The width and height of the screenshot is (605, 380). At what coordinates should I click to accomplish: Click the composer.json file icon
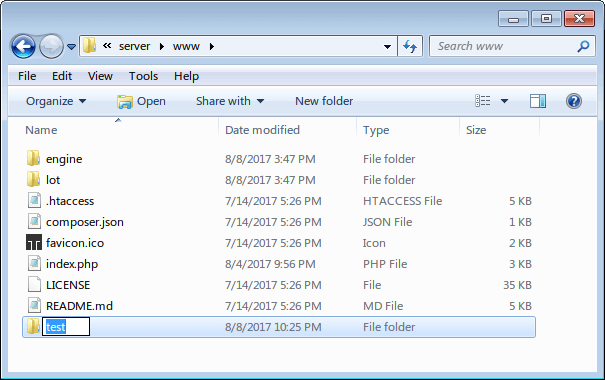34,221
